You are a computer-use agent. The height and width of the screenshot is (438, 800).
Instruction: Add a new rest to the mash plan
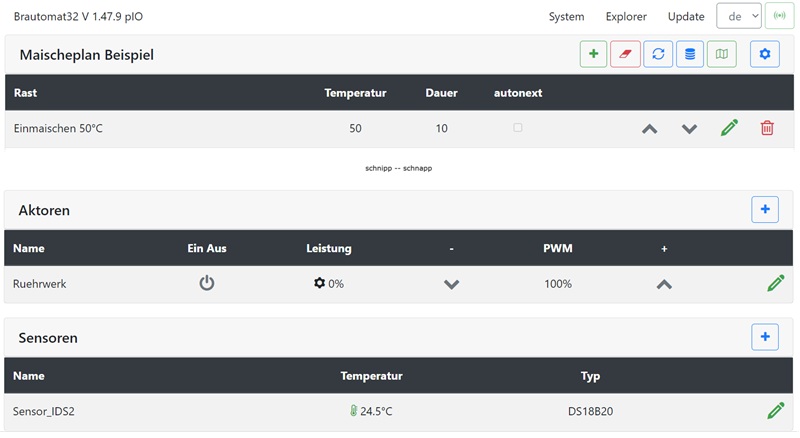coord(593,54)
